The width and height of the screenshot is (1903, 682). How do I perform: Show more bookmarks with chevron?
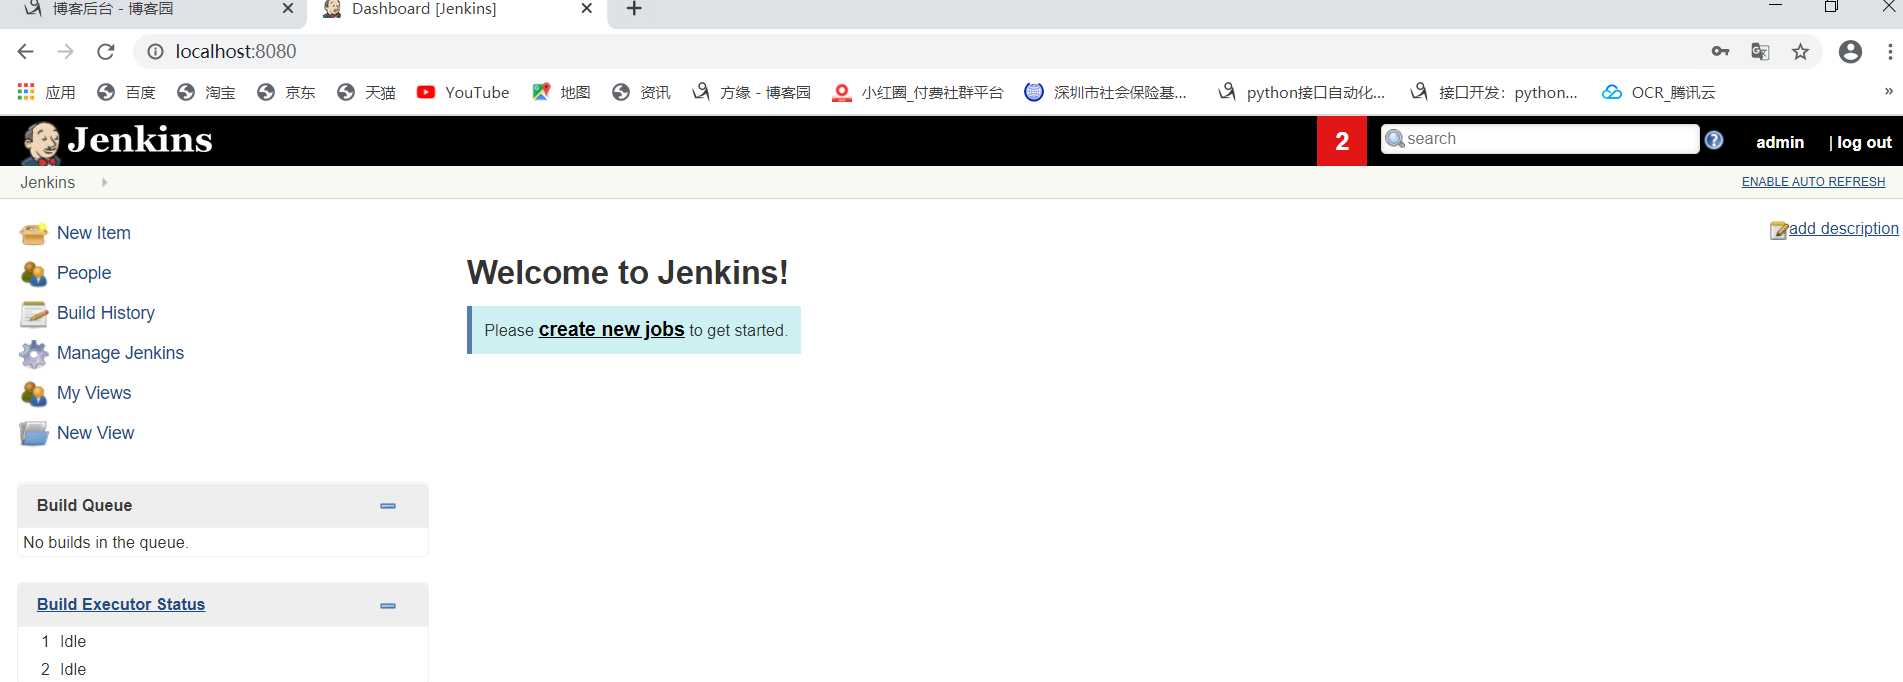[x=1888, y=91]
